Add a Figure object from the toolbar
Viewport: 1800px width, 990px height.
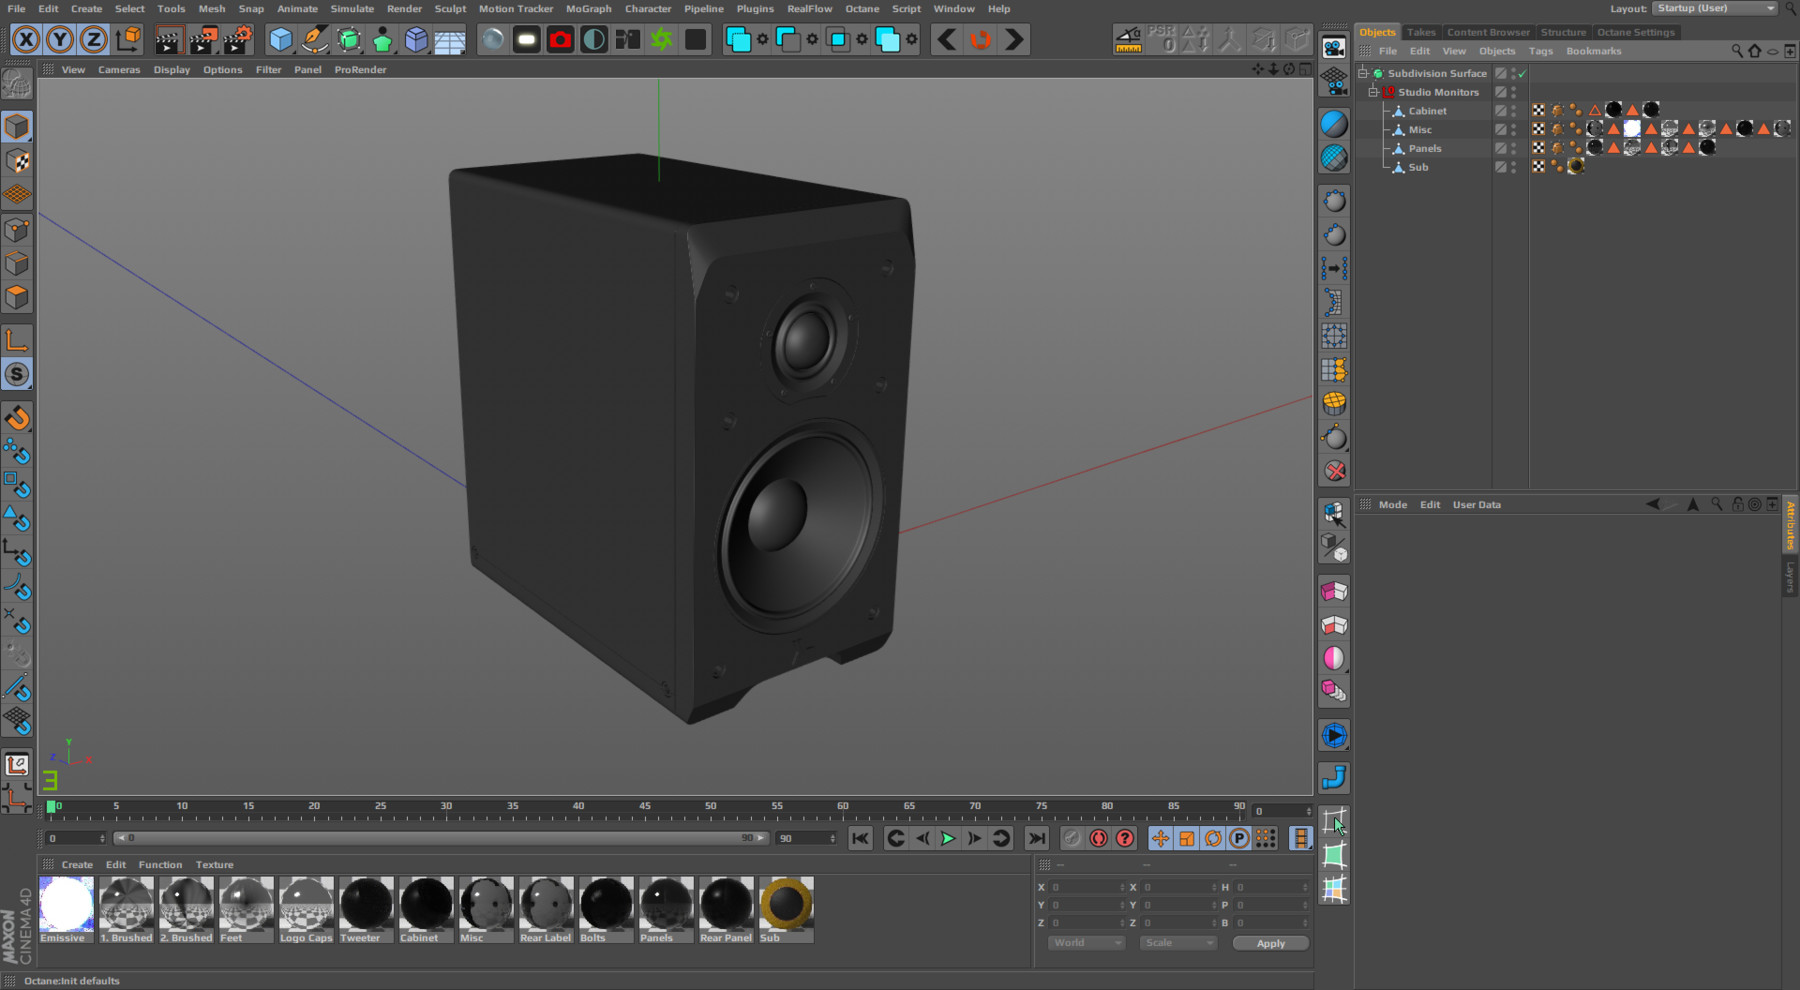point(383,39)
